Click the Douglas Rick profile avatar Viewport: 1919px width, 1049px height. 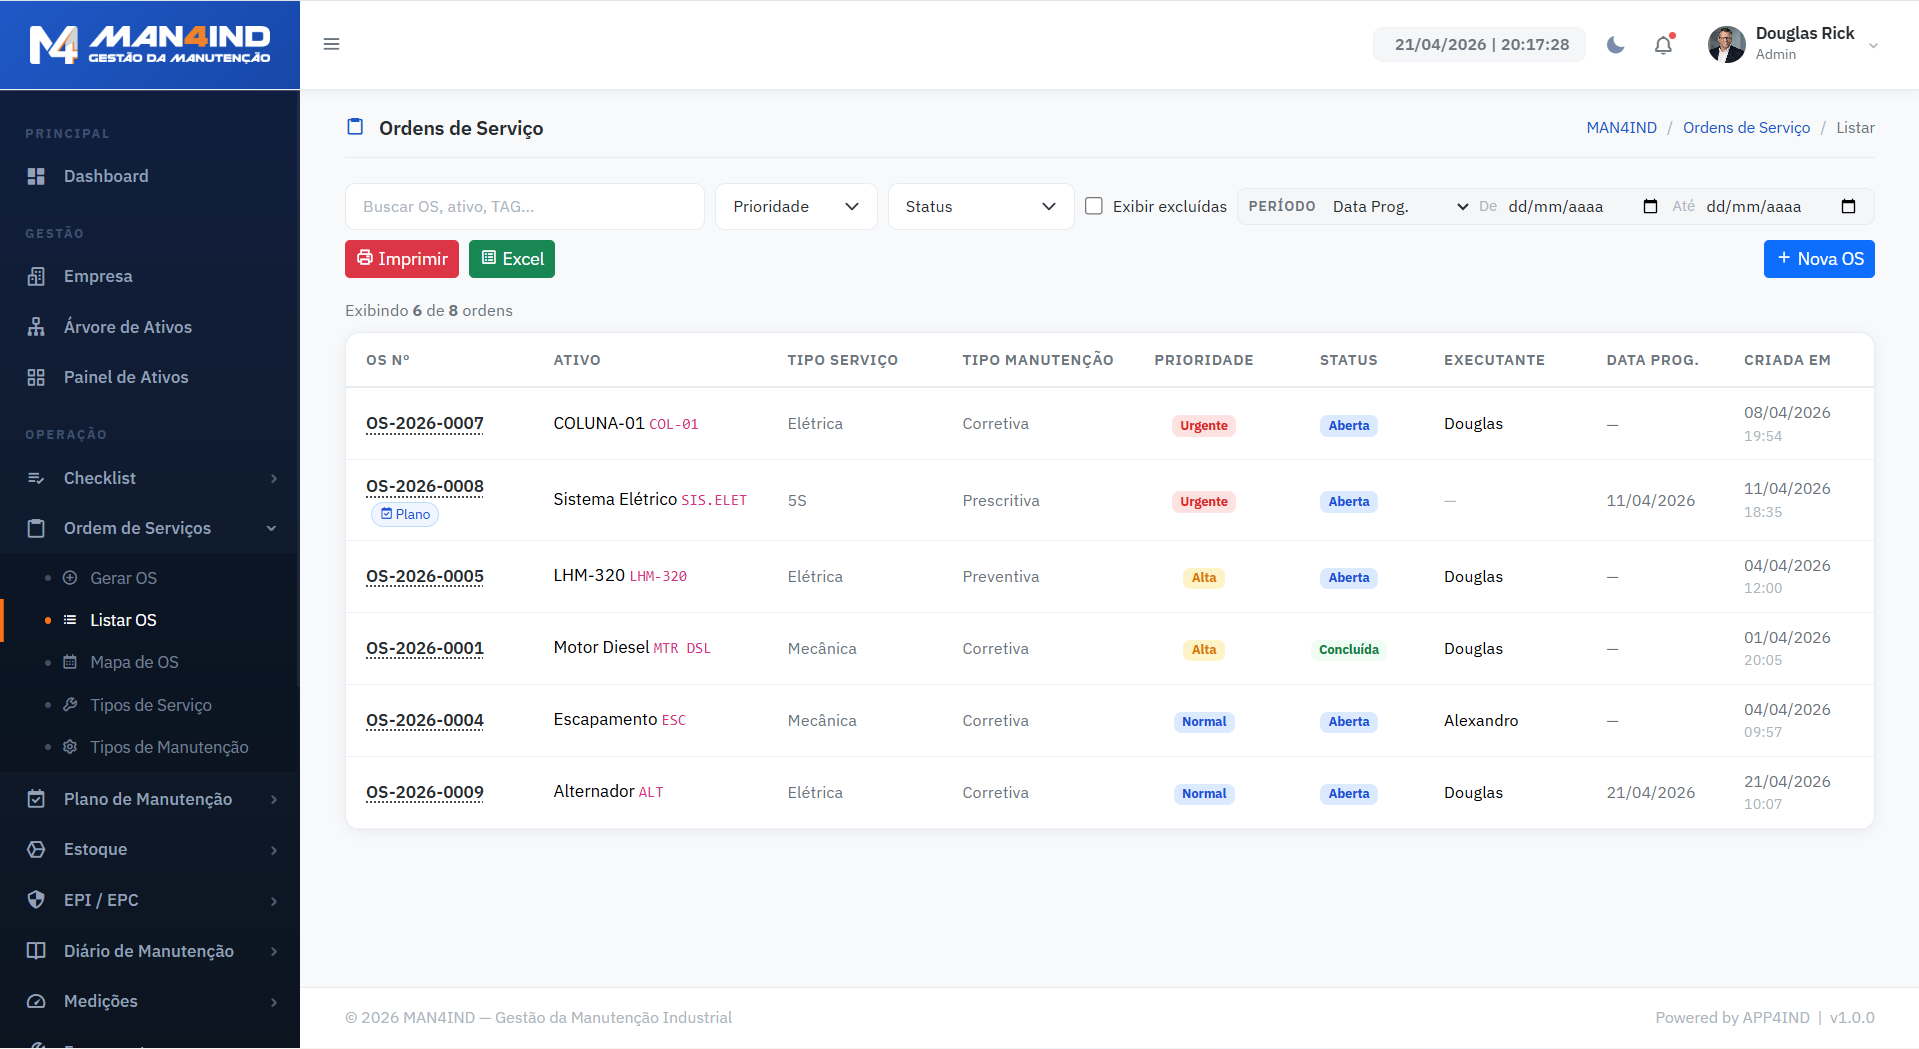[1726, 44]
